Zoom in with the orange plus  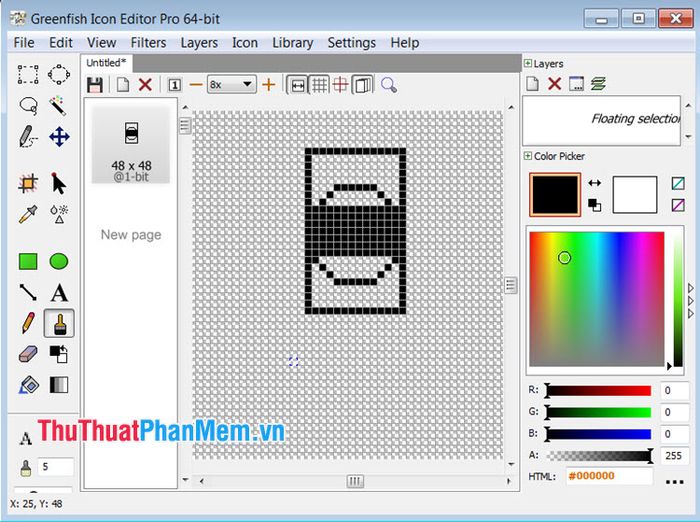click(268, 84)
